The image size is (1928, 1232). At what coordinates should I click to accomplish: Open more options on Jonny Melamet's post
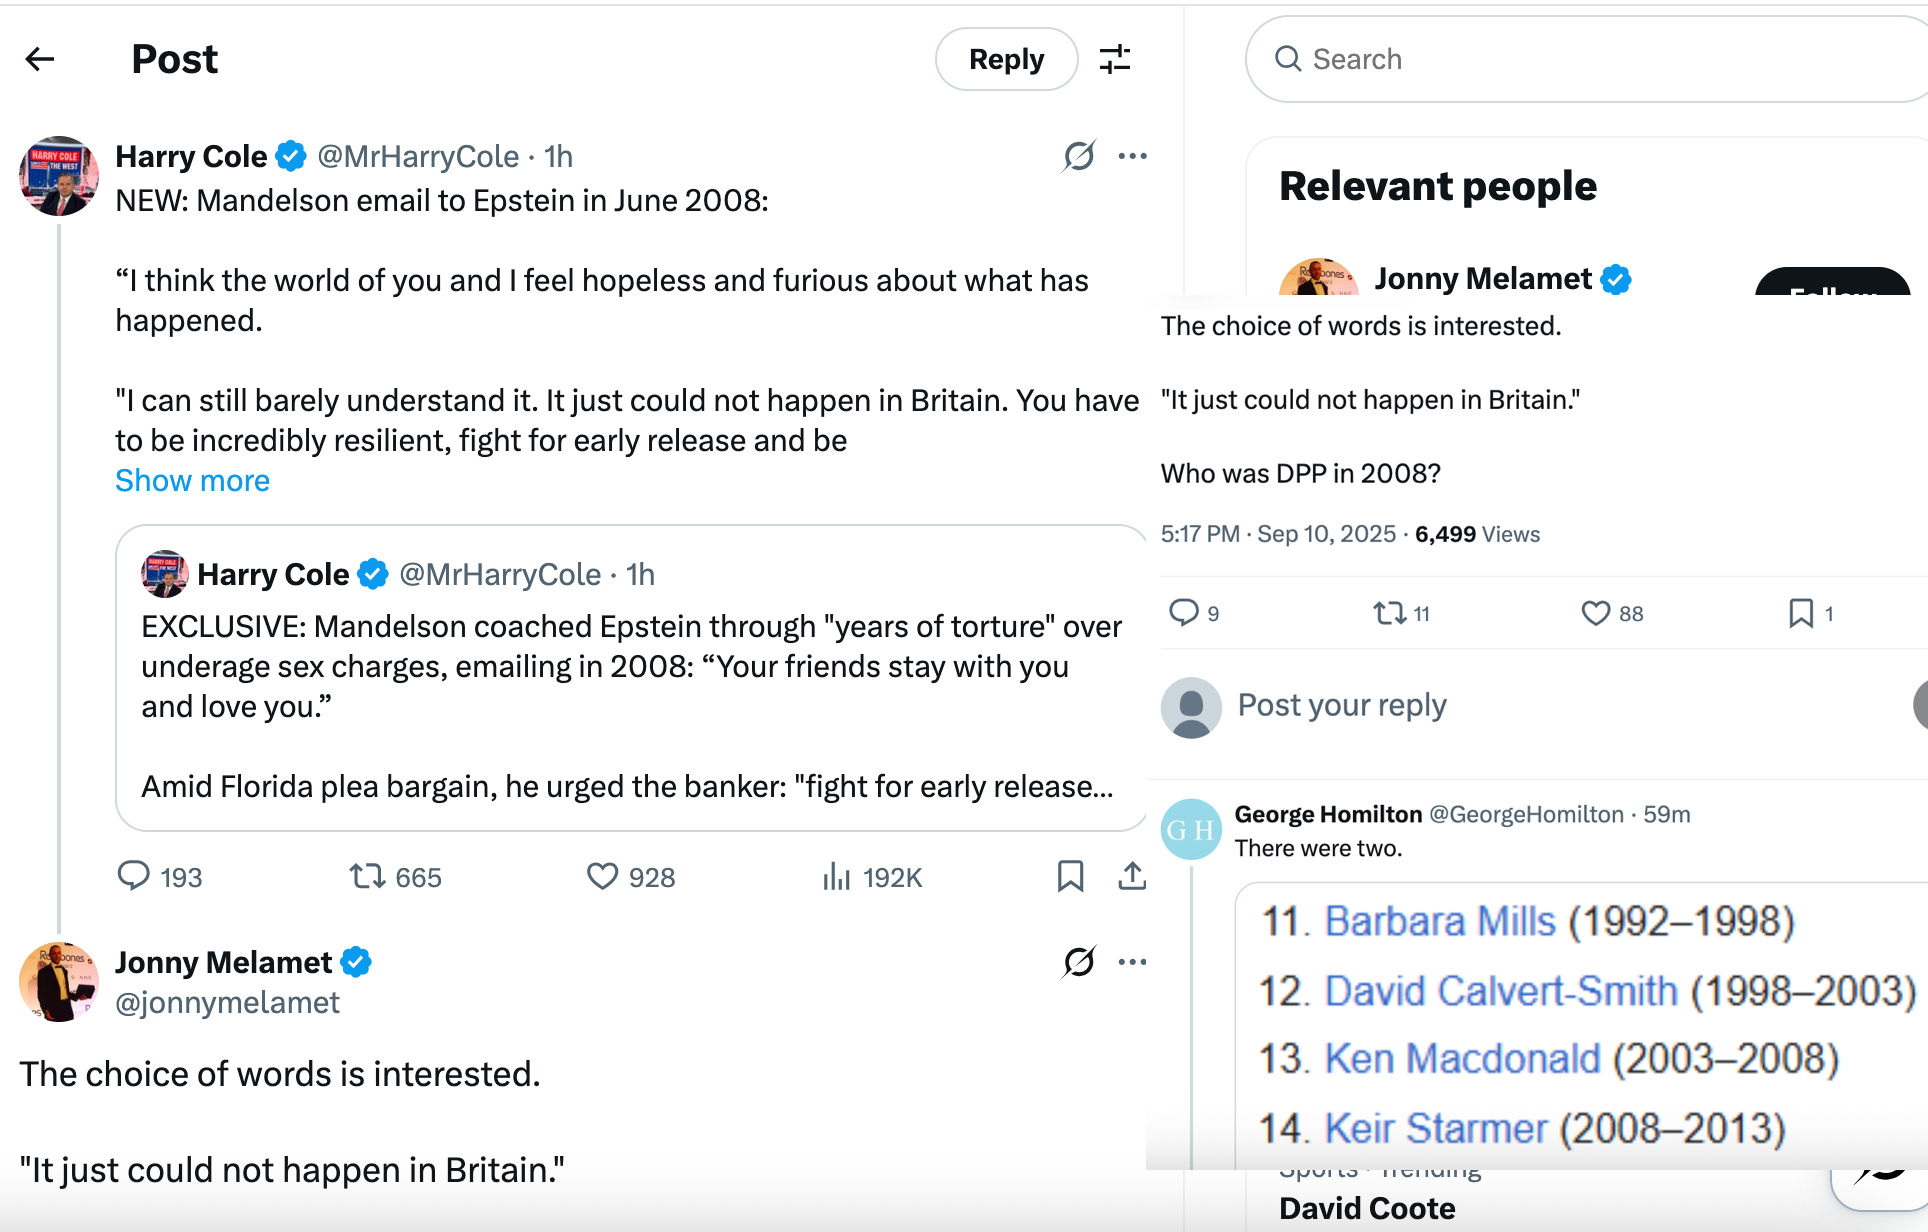pyautogui.click(x=1132, y=962)
